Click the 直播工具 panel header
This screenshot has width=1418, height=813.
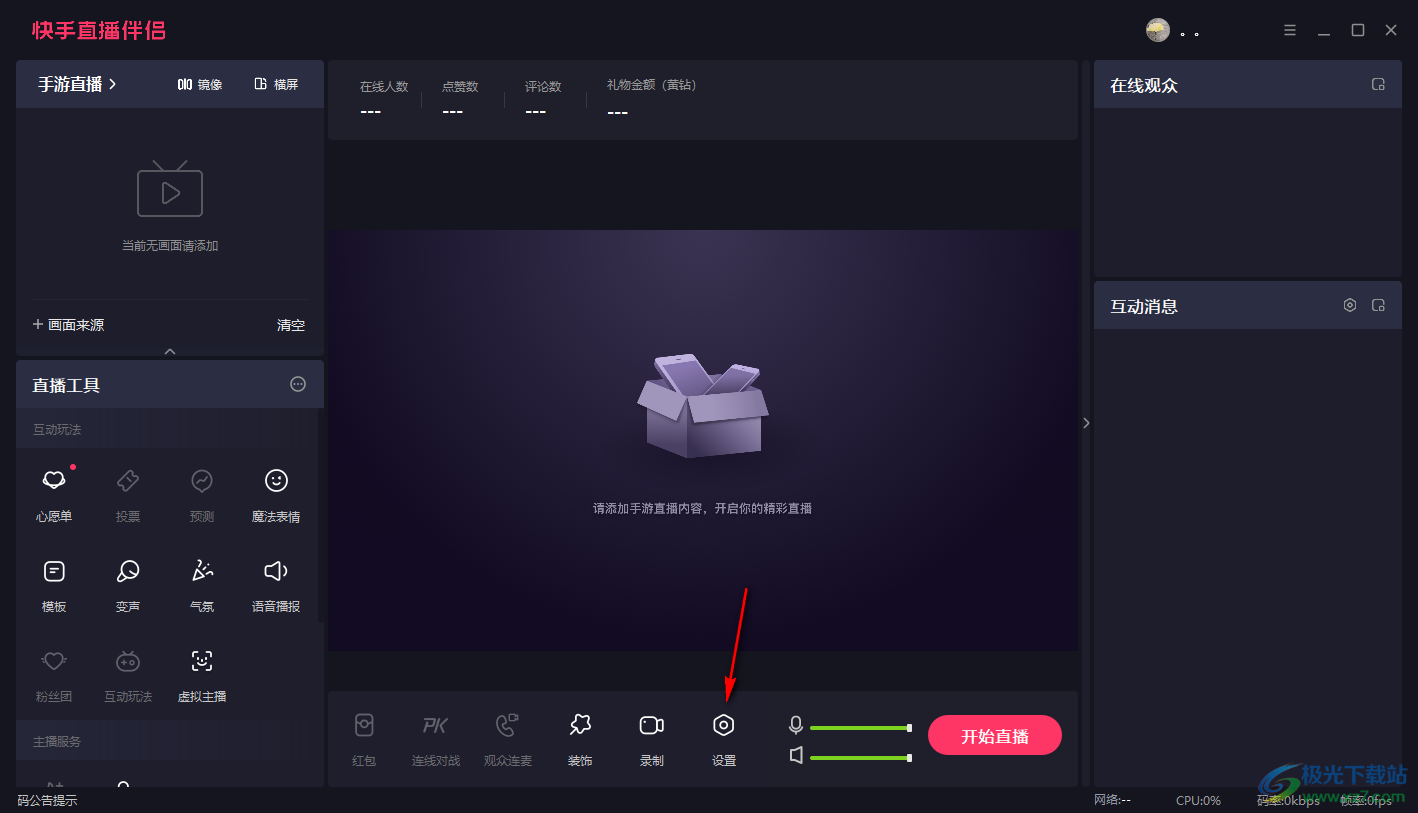[x=170, y=385]
